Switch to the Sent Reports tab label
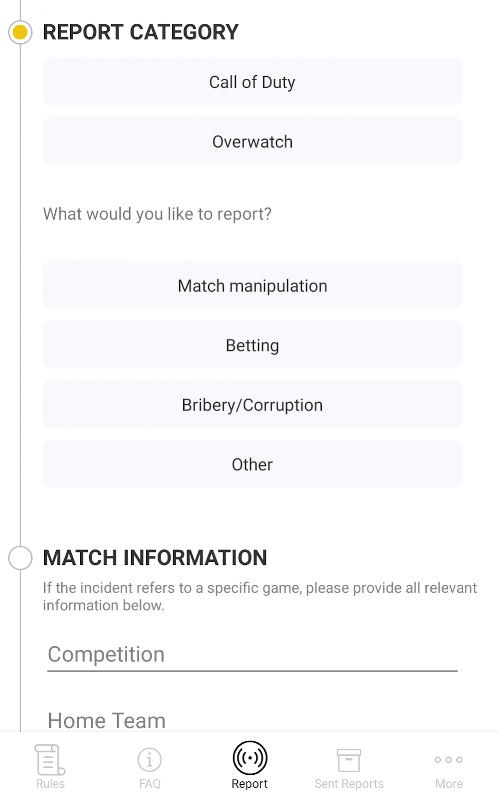Image resolution: width=499 pixels, height=800 pixels. (349, 784)
